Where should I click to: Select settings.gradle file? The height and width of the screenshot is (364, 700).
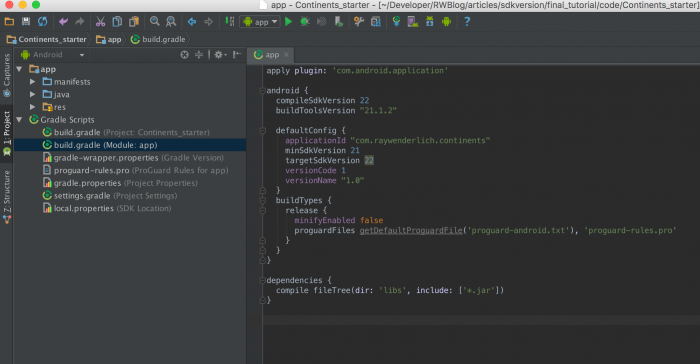(x=129, y=196)
